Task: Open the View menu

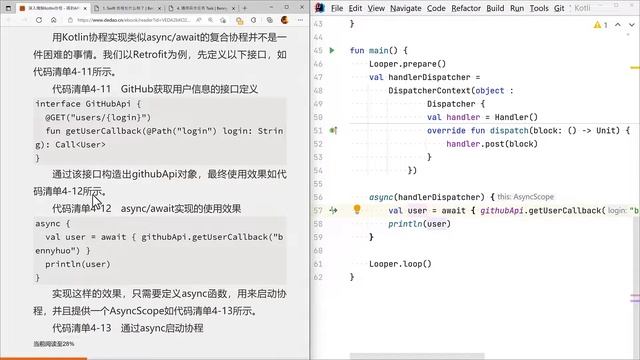Action: (376, 8)
